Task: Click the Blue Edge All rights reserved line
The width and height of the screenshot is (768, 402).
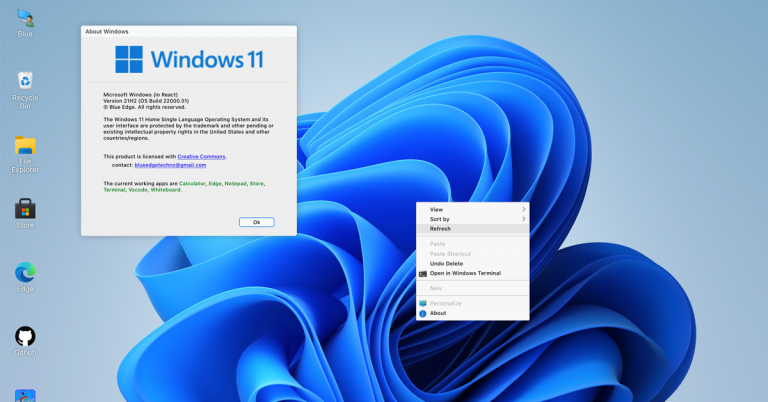Action: [144, 107]
